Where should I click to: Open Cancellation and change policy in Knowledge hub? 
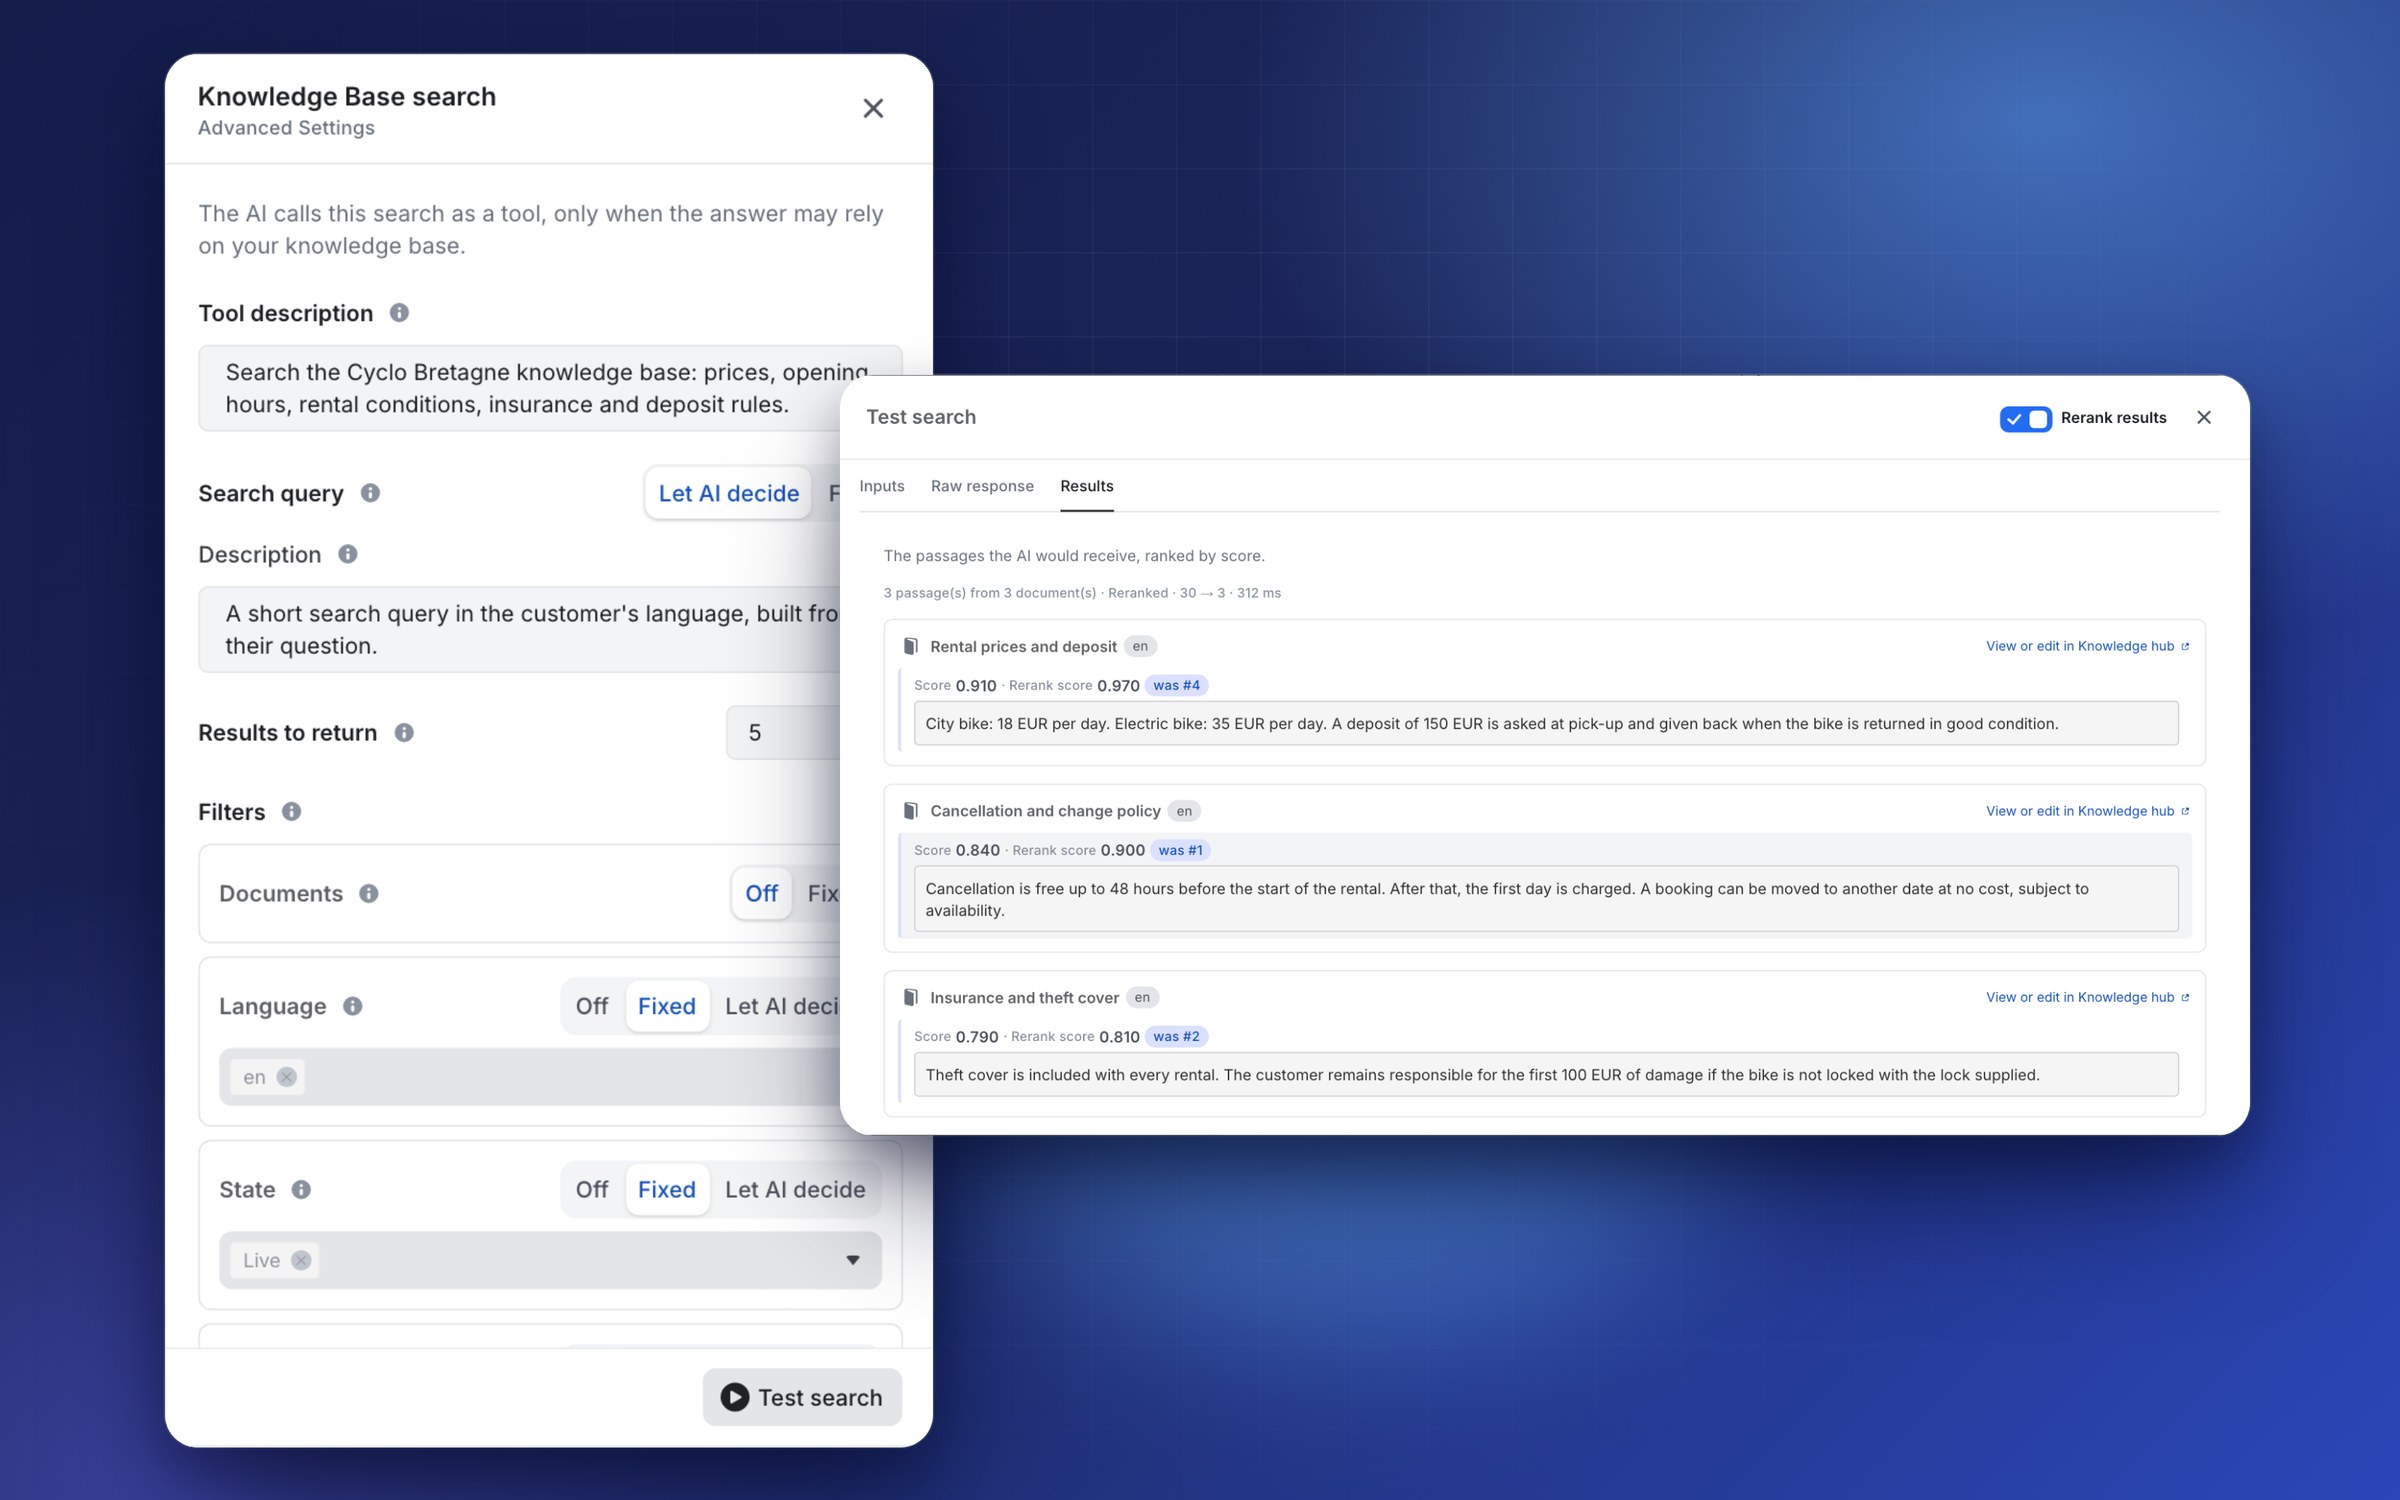pyautogui.click(x=2087, y=811)
